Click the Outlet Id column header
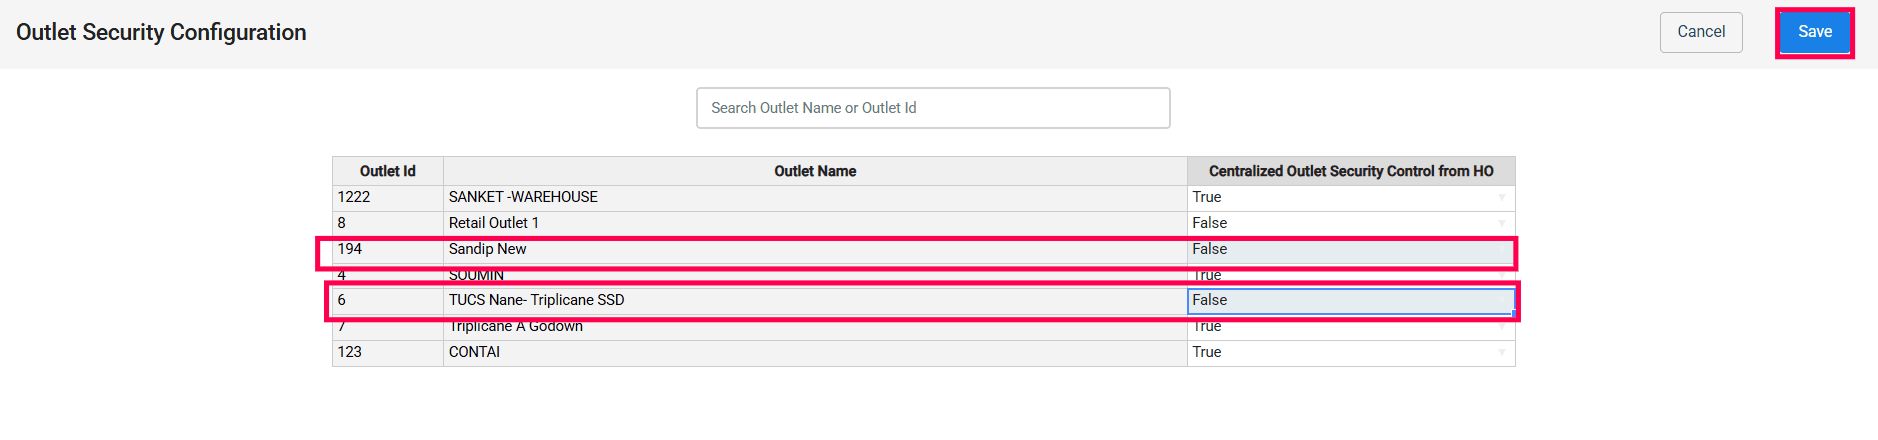This screenshot has width=1878, height=440. pos(388,172)
